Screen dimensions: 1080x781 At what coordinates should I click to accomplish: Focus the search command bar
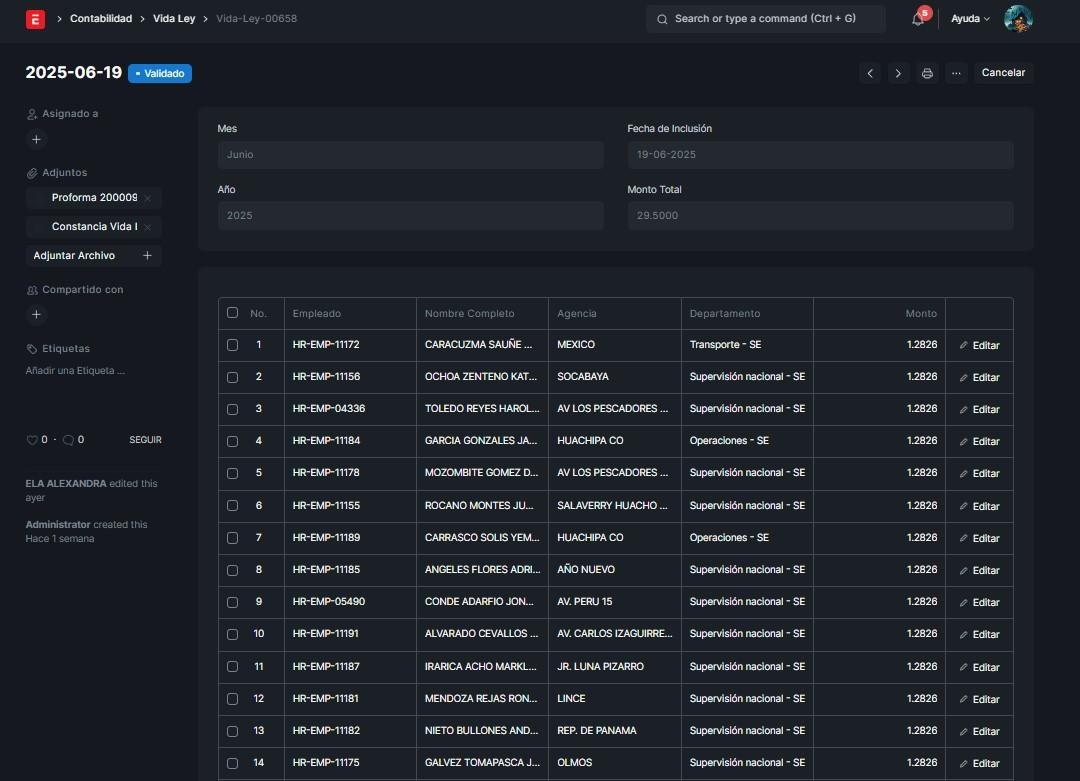[x=765, y=19]
